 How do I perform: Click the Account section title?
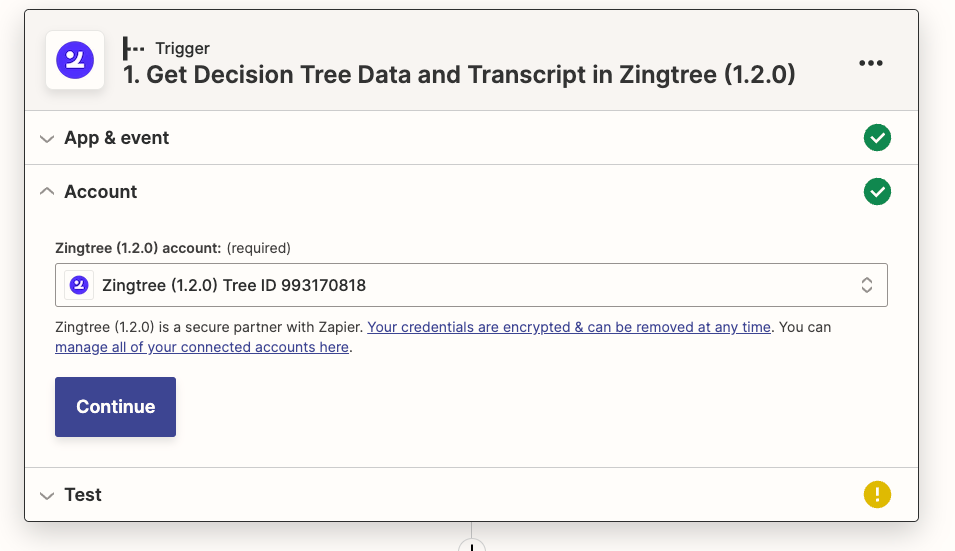point(100,192)
